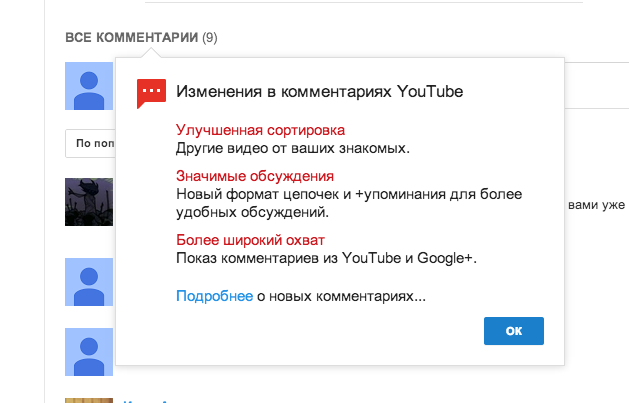Click the popup title «Изменения в комментариях YouTube»
Image resolution: width=629 pixels, height=403 pixels.
pyautogui.click(x=319, y=92)
